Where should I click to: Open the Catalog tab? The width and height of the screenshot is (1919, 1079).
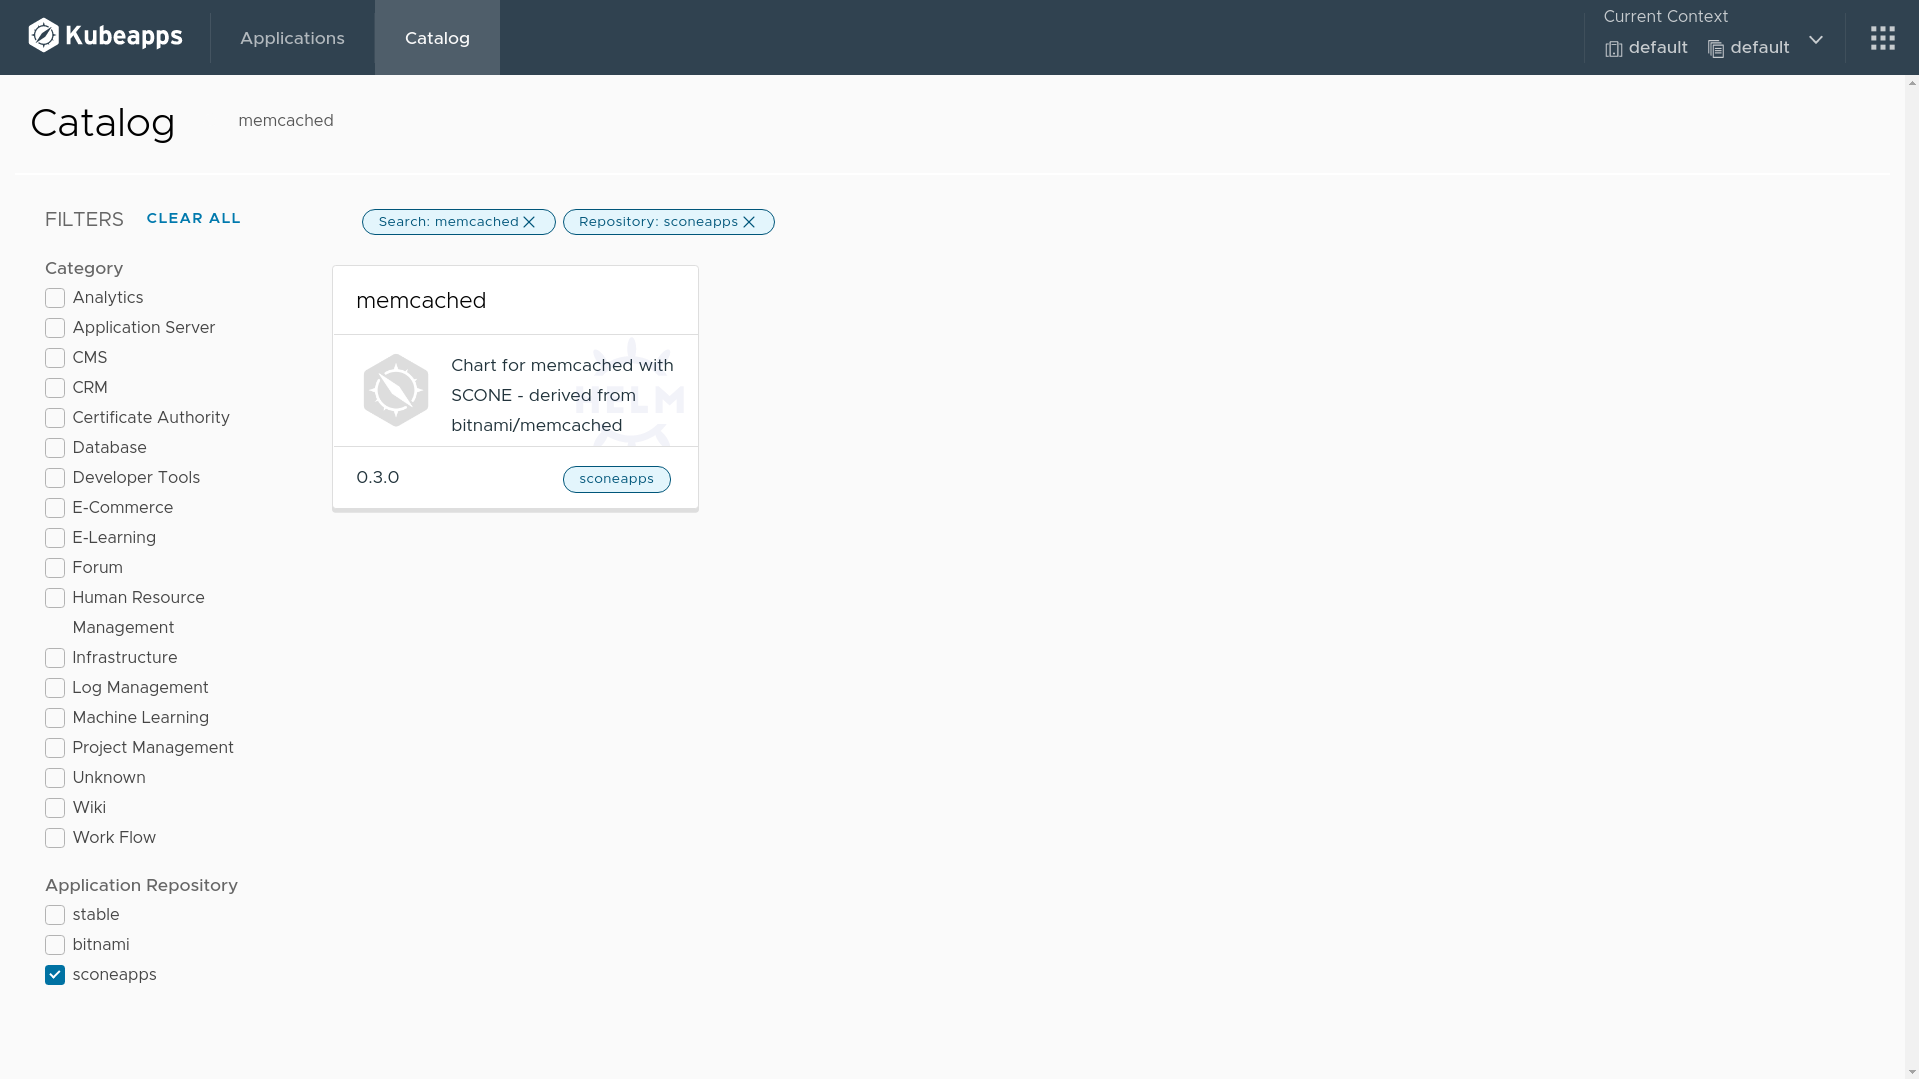click(437, 38)
